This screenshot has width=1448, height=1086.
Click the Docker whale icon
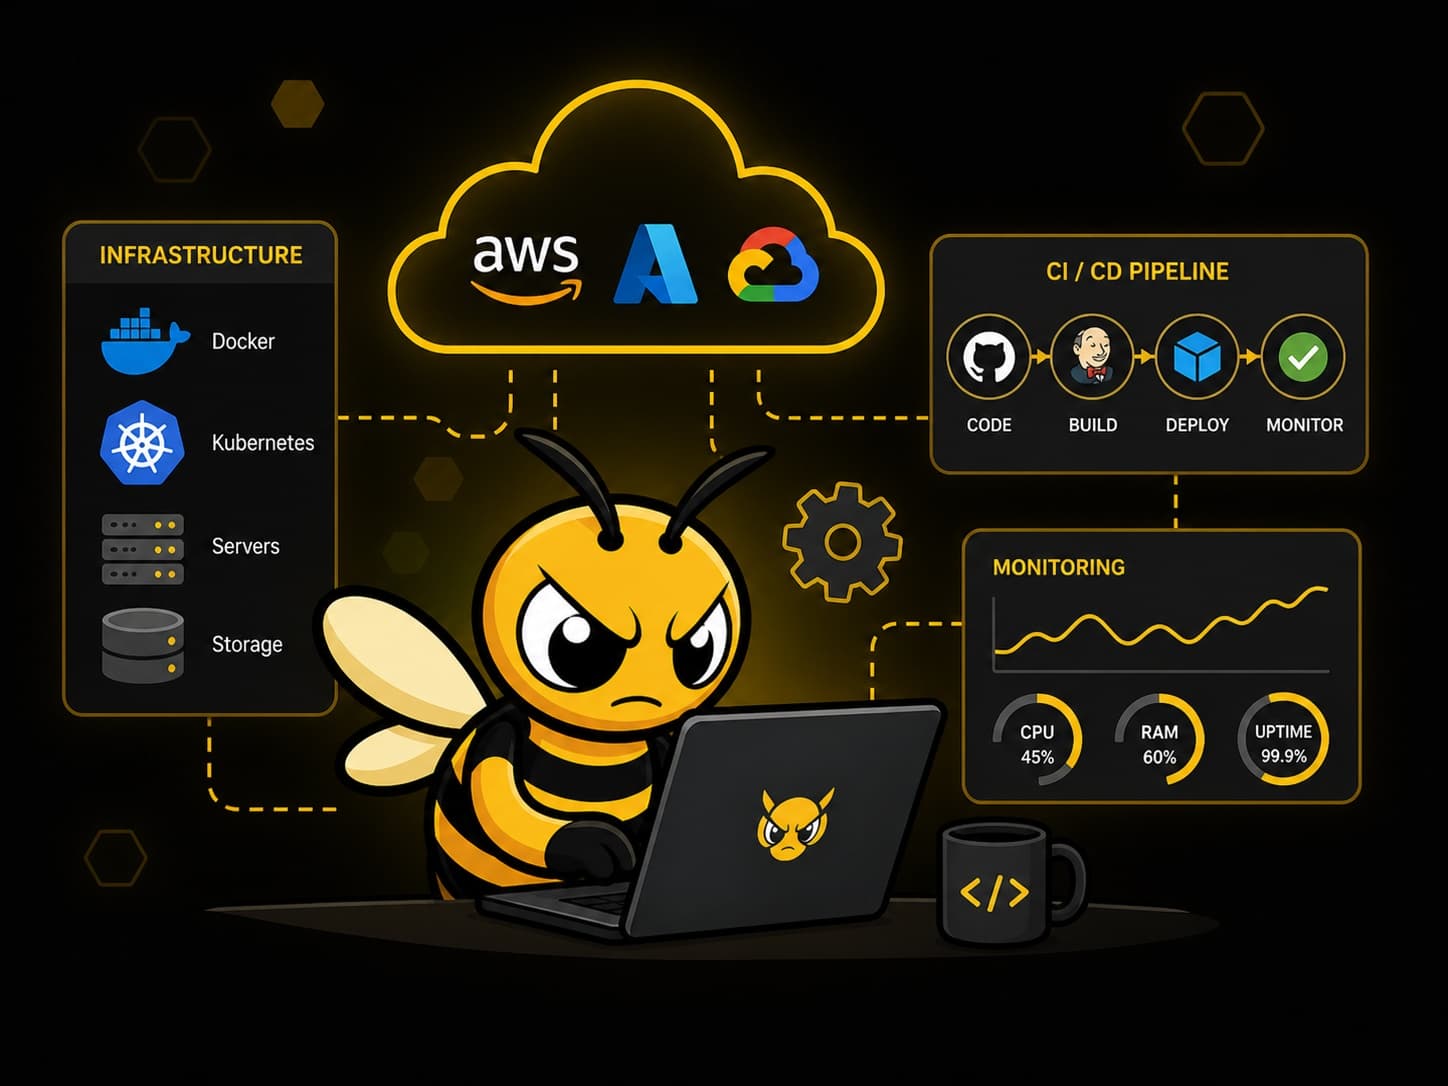(x=145, y=341)
